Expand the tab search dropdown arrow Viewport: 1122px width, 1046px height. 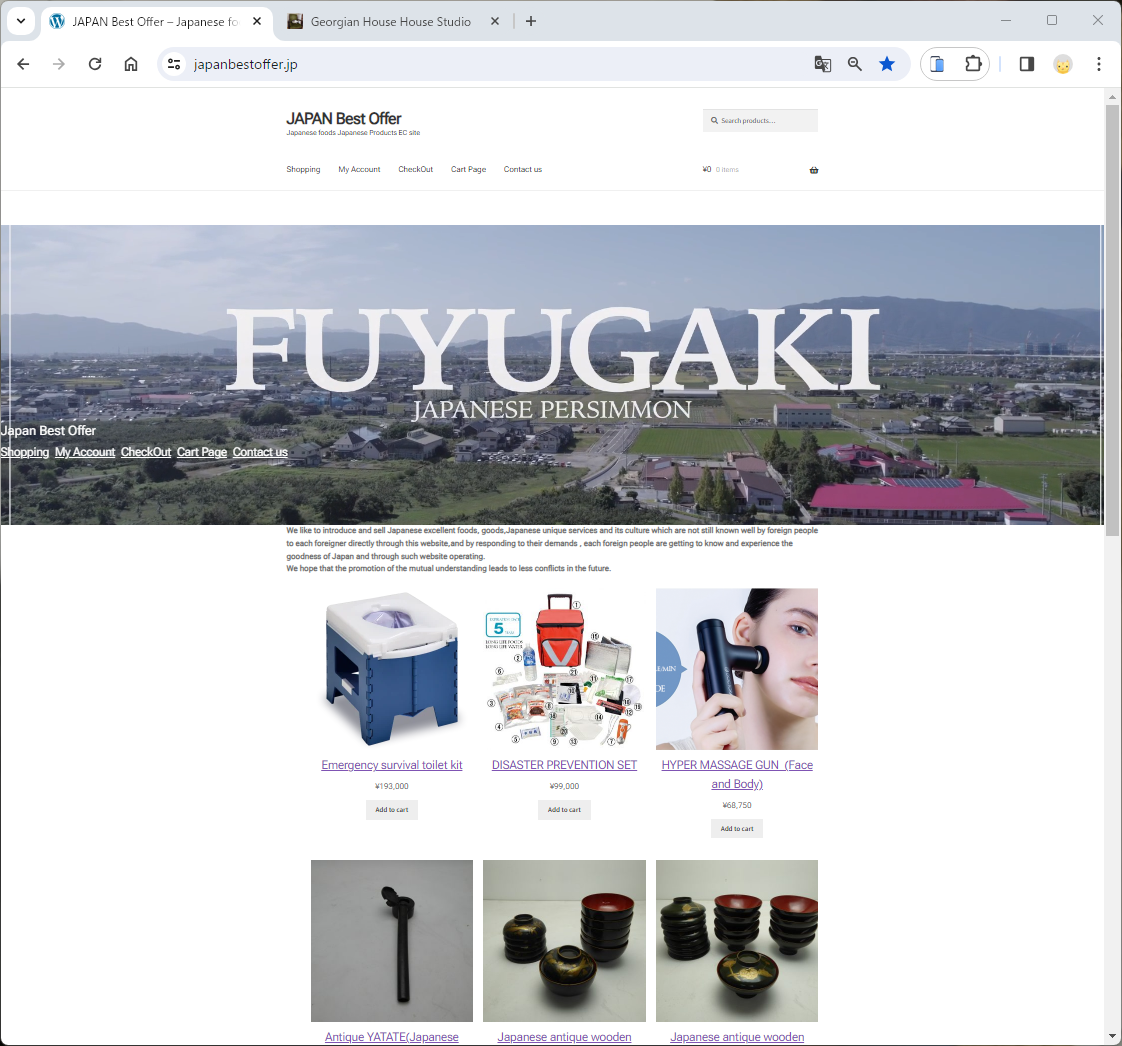[20, 21]
